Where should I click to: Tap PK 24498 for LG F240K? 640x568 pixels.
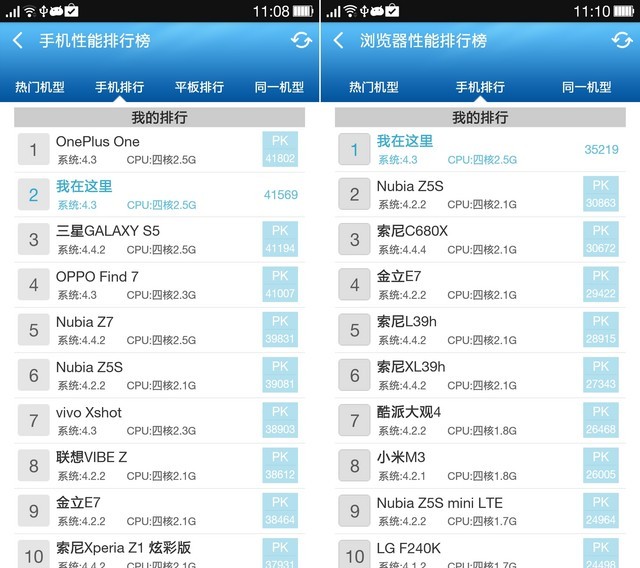(601, 554)
